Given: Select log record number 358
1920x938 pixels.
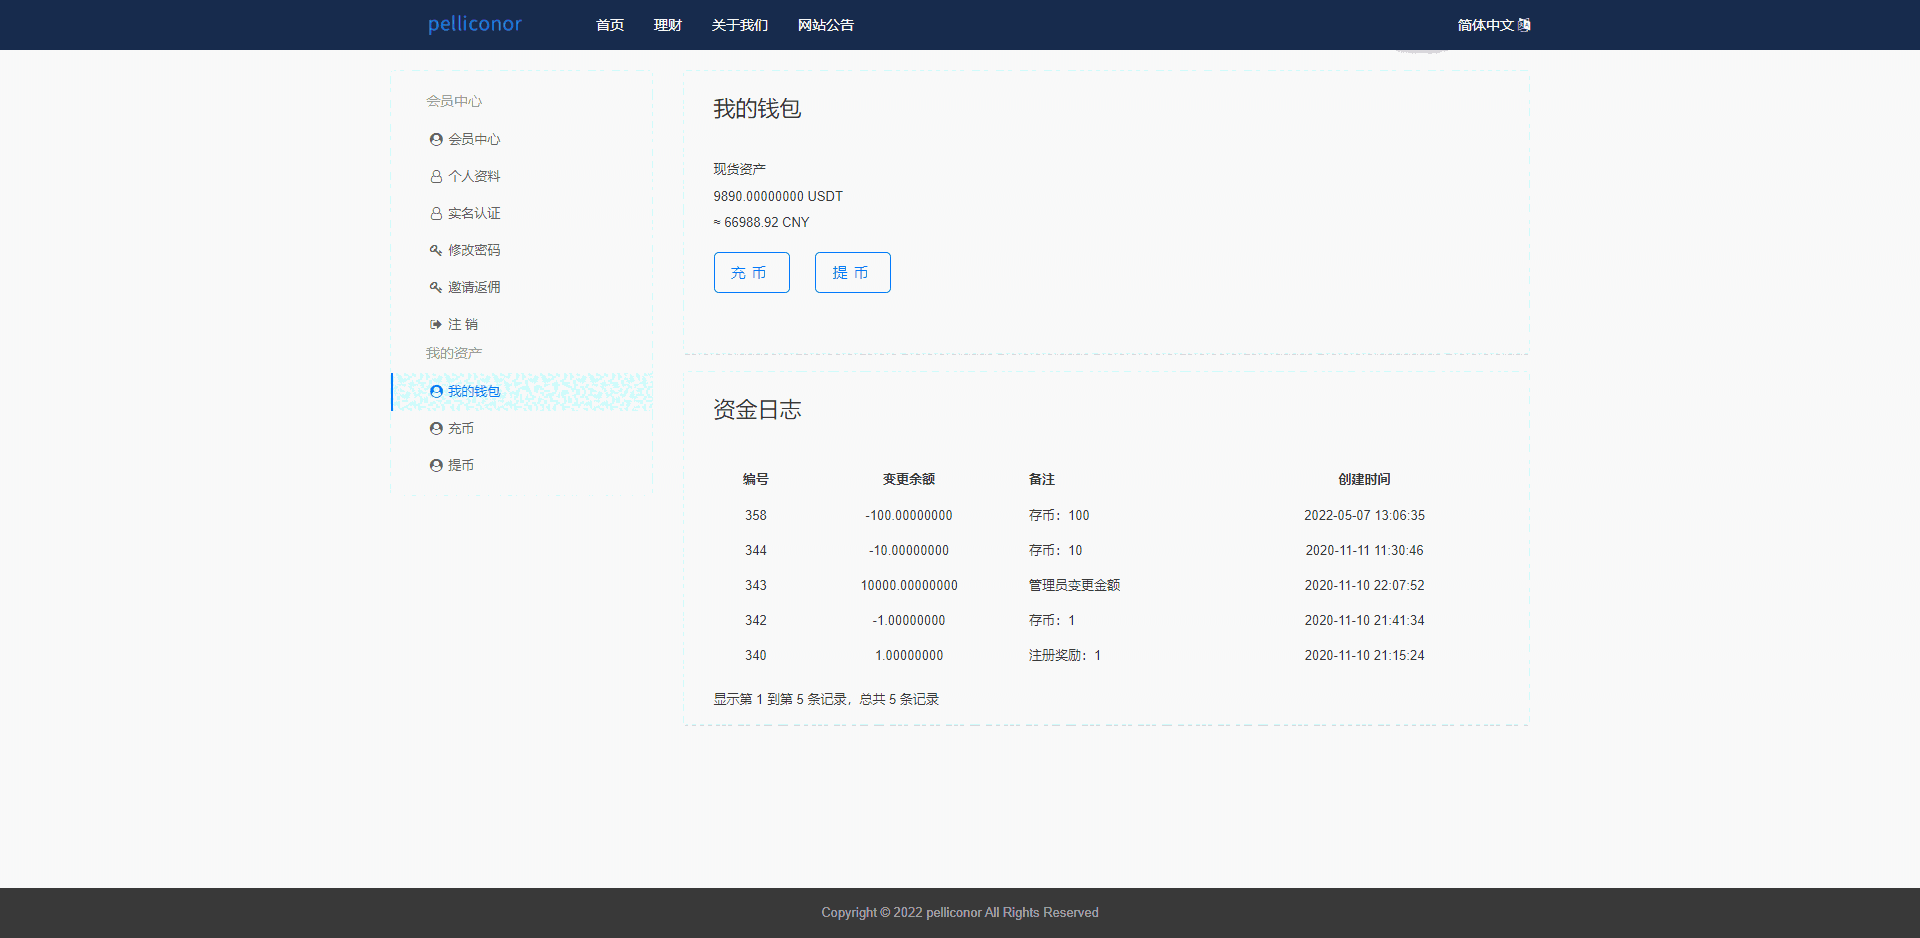Looking at the screenshot, I should (756, 516).
